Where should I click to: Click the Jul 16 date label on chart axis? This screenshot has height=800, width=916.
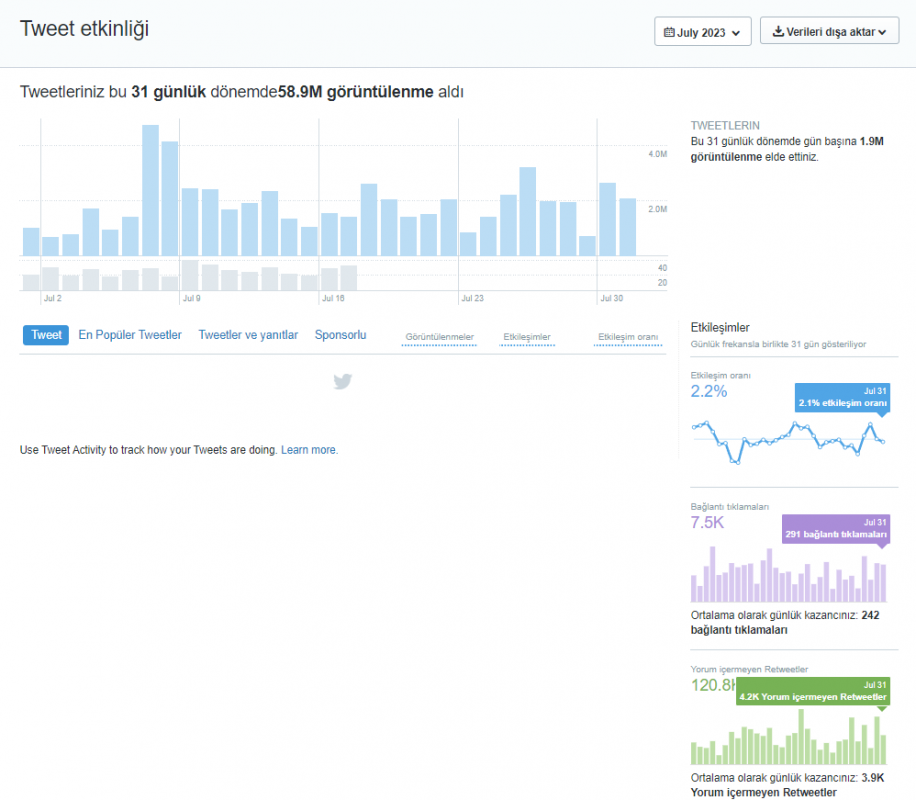[x=334, y=298]
